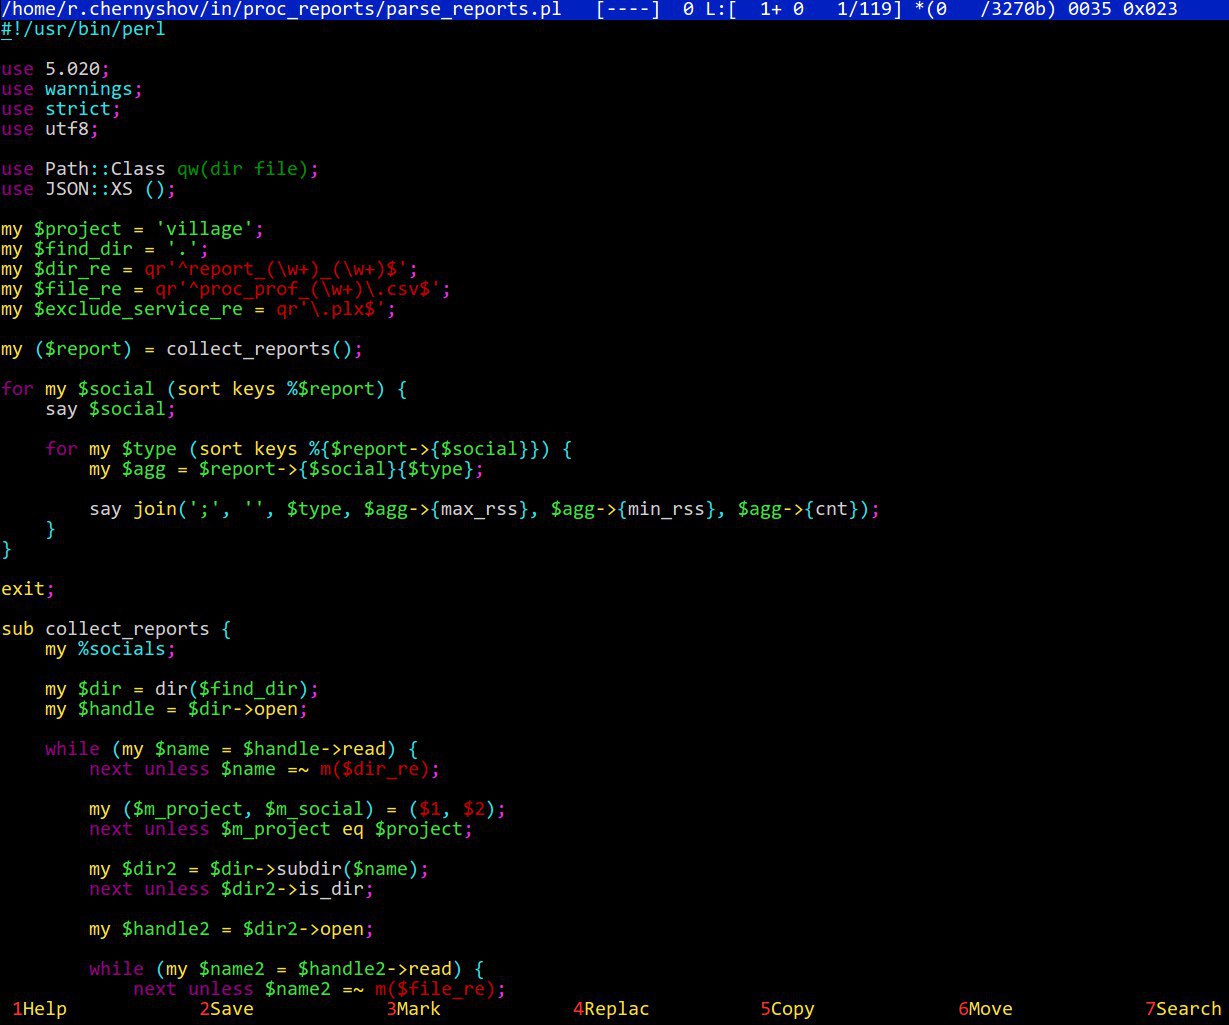Viewport: 1229px width, 1025px height.
Task: Click the 6Move function key
Action: 985,1009
